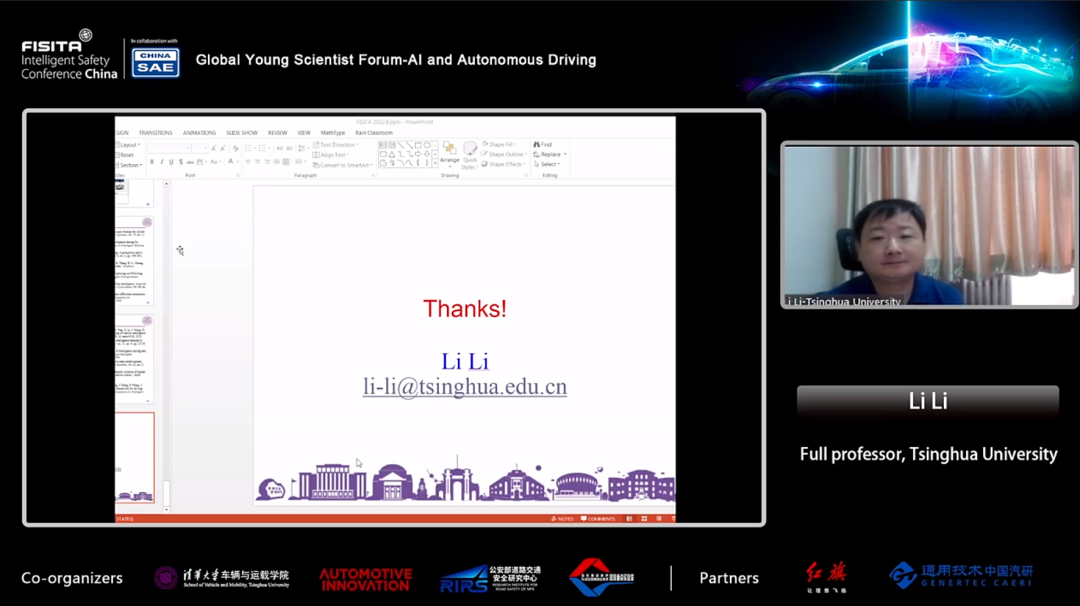
Task: Toggle Bold text formatting
Action: tap(152, 162)
